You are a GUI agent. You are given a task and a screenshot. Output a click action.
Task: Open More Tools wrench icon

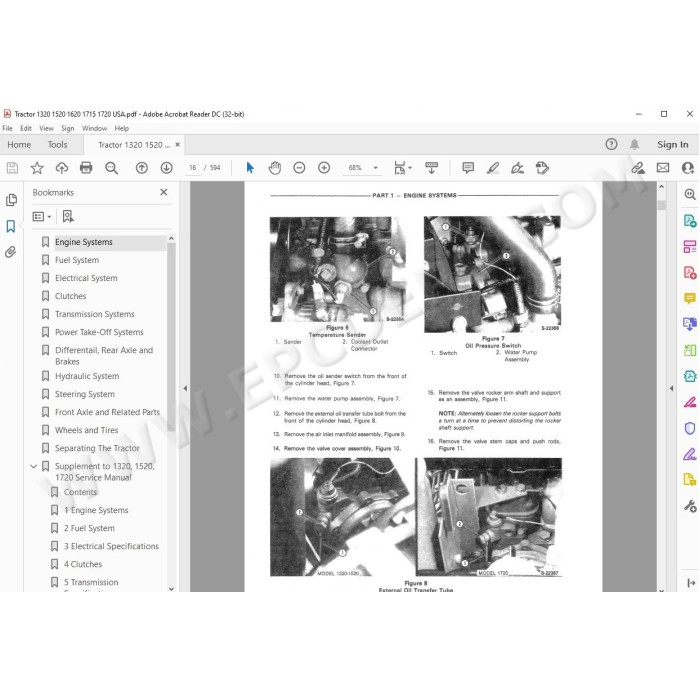(690, 506)
